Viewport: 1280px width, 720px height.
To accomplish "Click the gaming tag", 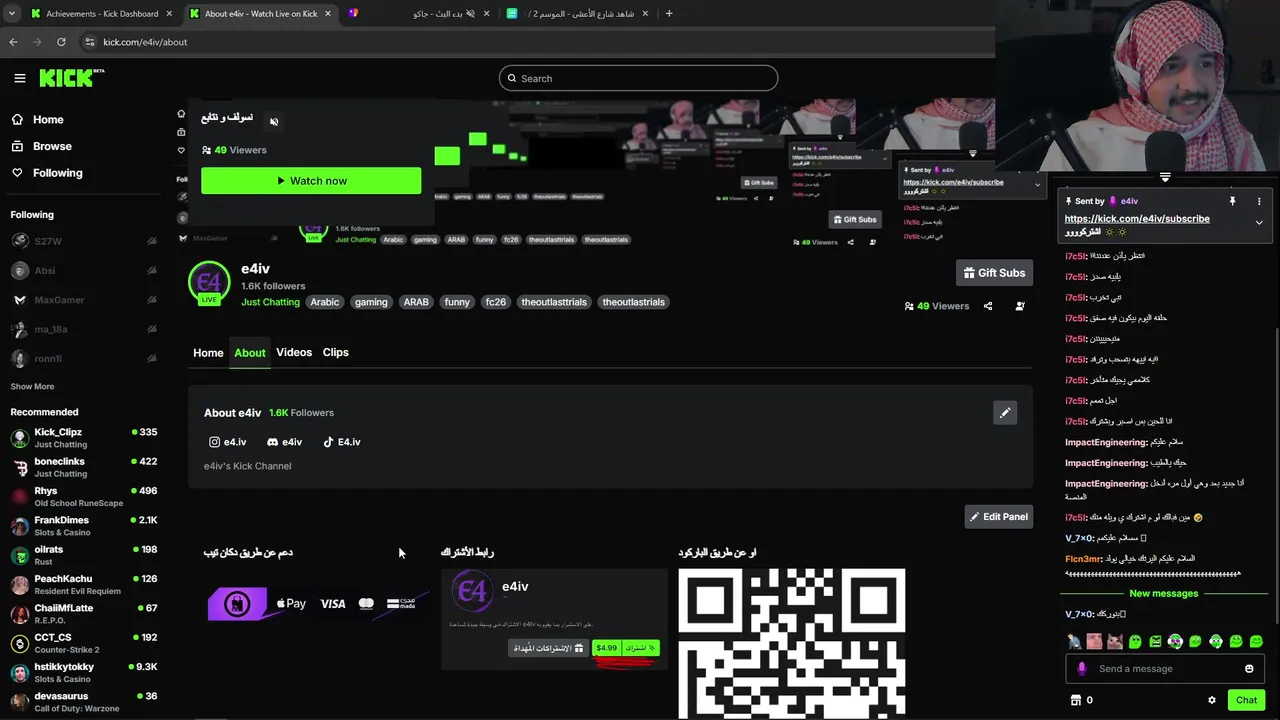I will [371, 302].
